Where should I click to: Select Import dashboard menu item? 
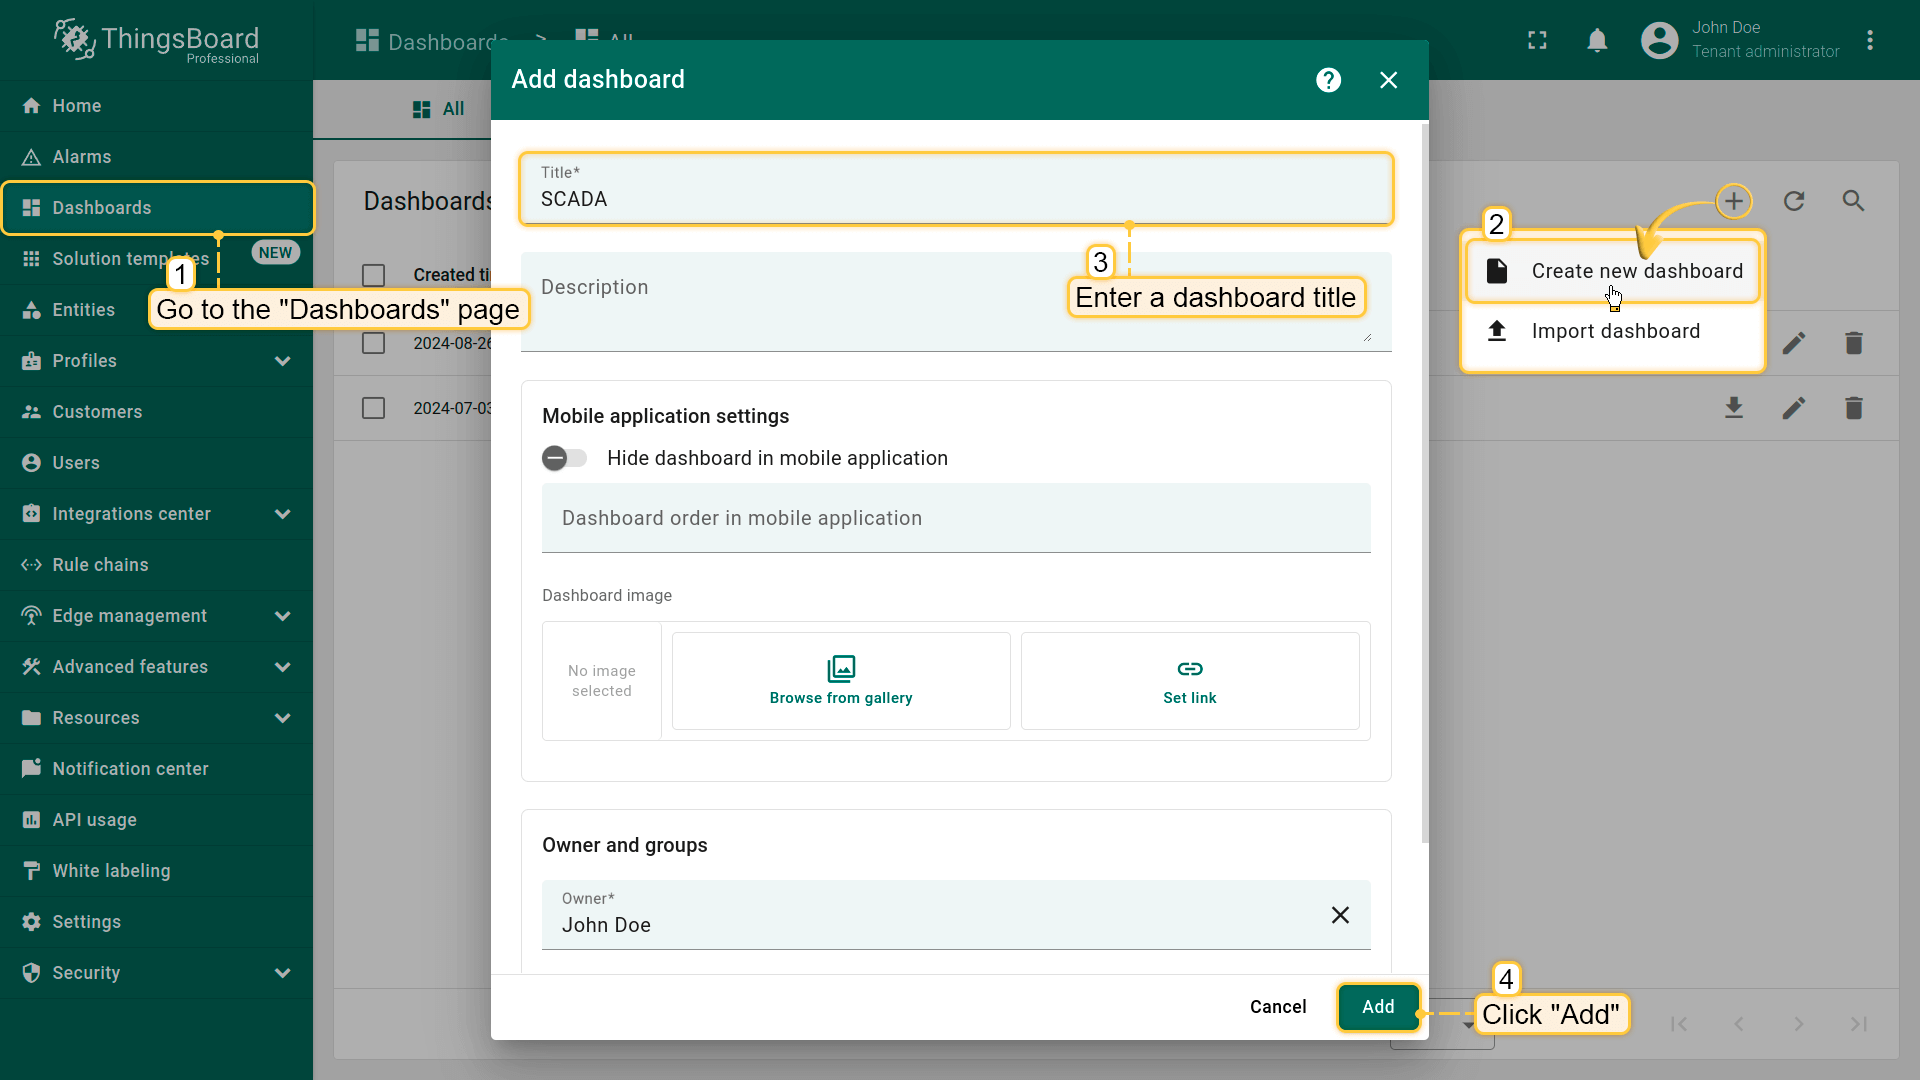tap(1614, 331)
